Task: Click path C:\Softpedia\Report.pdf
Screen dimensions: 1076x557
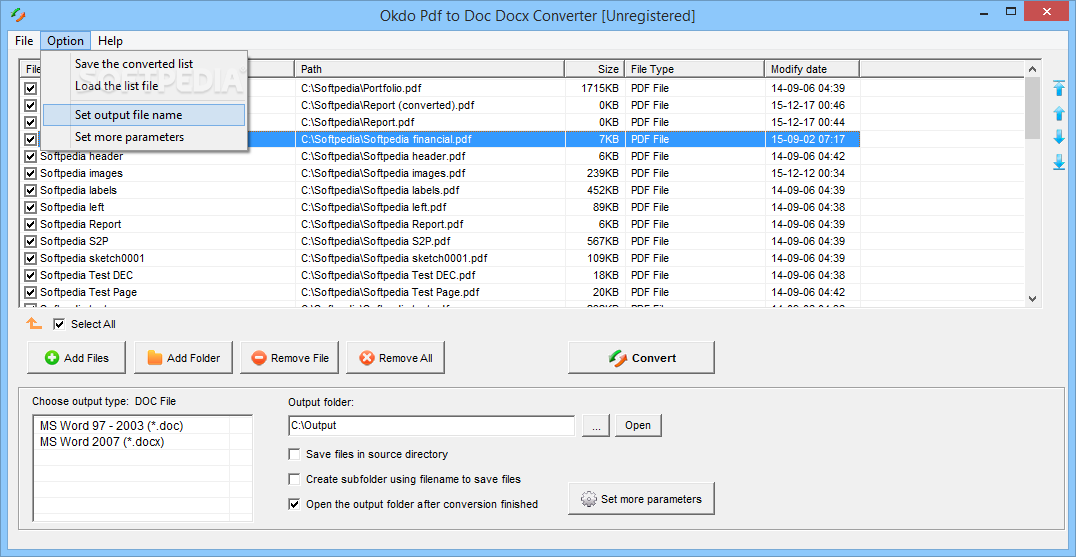Action: tap(358, 123)
